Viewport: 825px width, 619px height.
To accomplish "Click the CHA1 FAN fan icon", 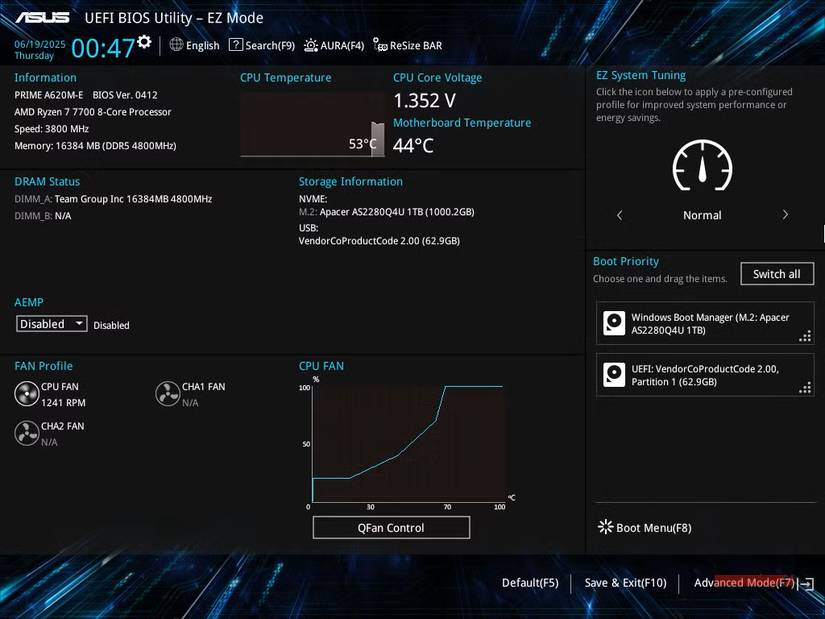I will coord(168,394).
